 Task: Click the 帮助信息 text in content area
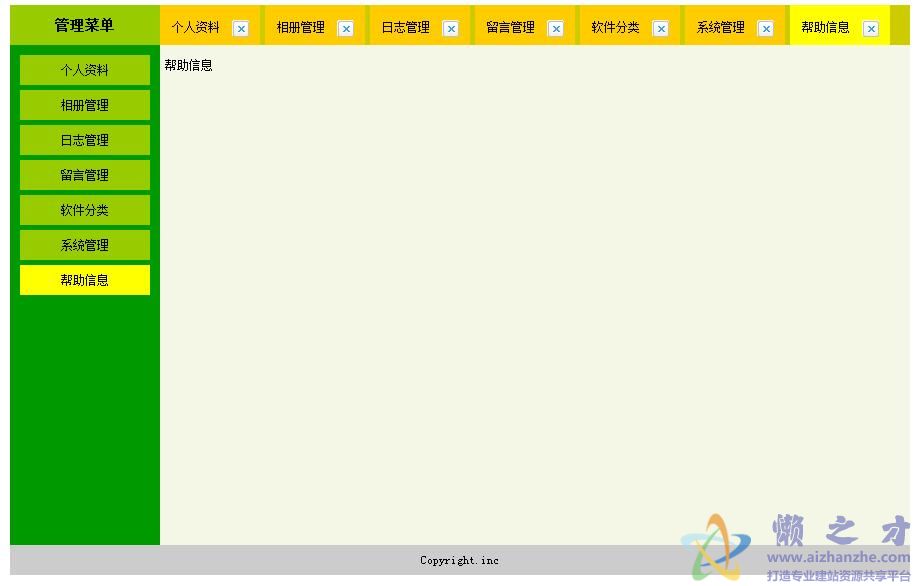[x=188, y=65]
